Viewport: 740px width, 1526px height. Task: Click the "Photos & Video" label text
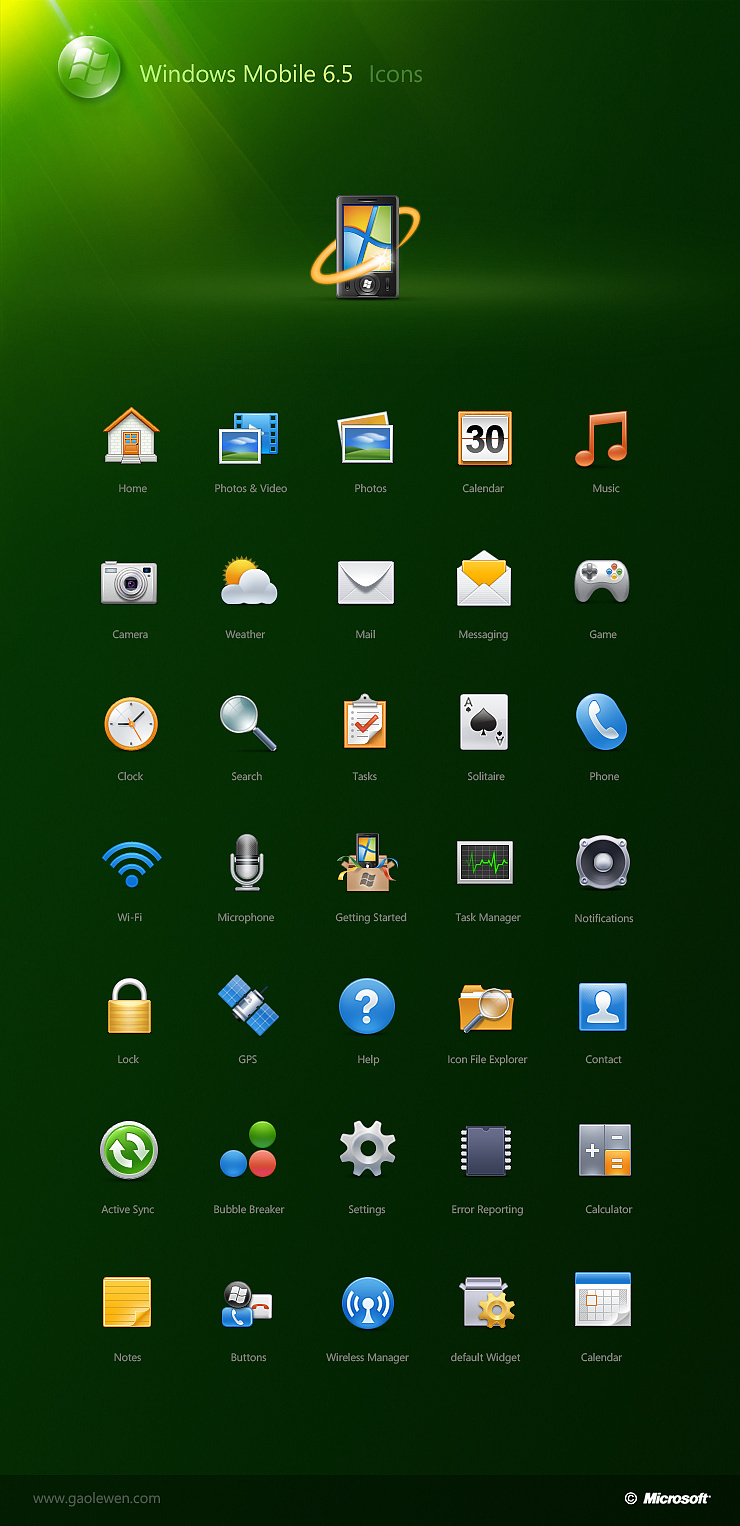pos(251,489)
